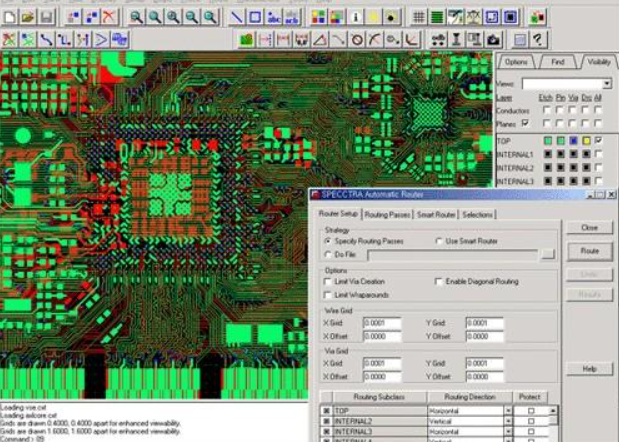
Task: Open TOP routing direction dropdown arrow
Action: [x=507, y=411]
